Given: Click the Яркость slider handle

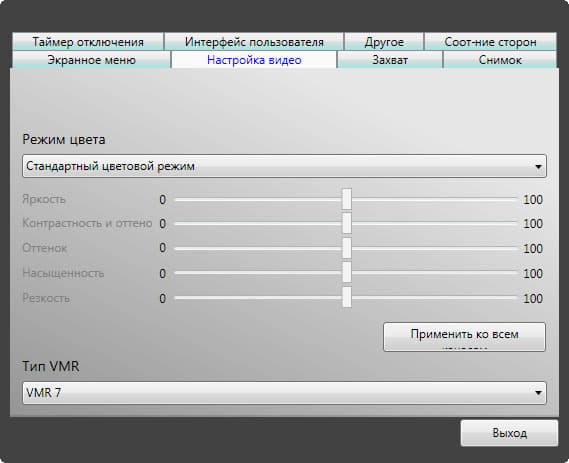Looking at the screenshot, I should tap(347, 199).
